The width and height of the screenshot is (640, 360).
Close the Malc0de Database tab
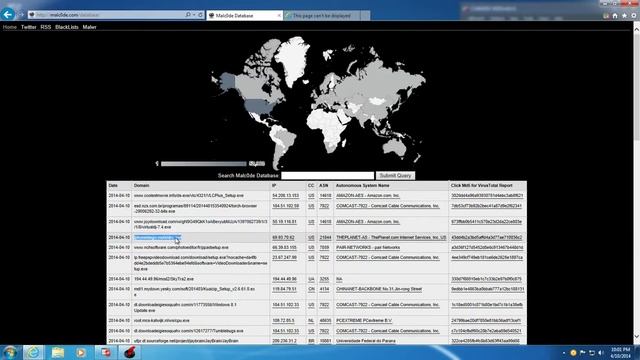(279, 16)
